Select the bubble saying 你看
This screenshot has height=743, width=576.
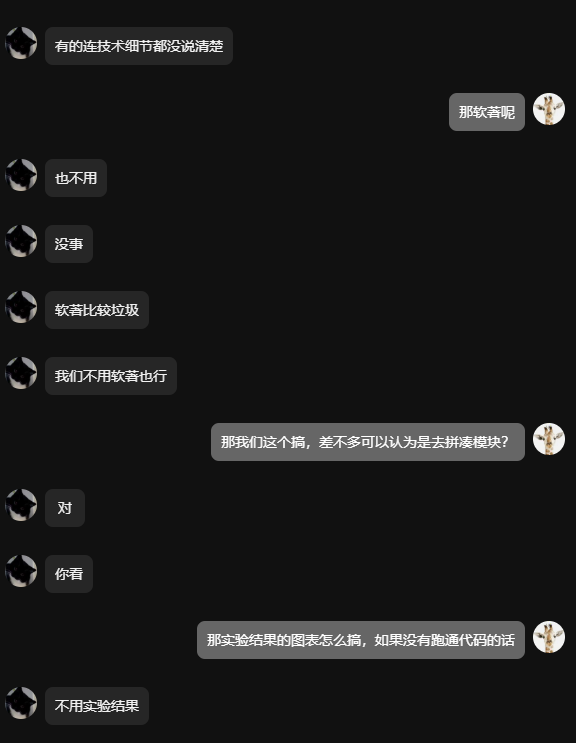pyautogui.click(x=69, y=574)
